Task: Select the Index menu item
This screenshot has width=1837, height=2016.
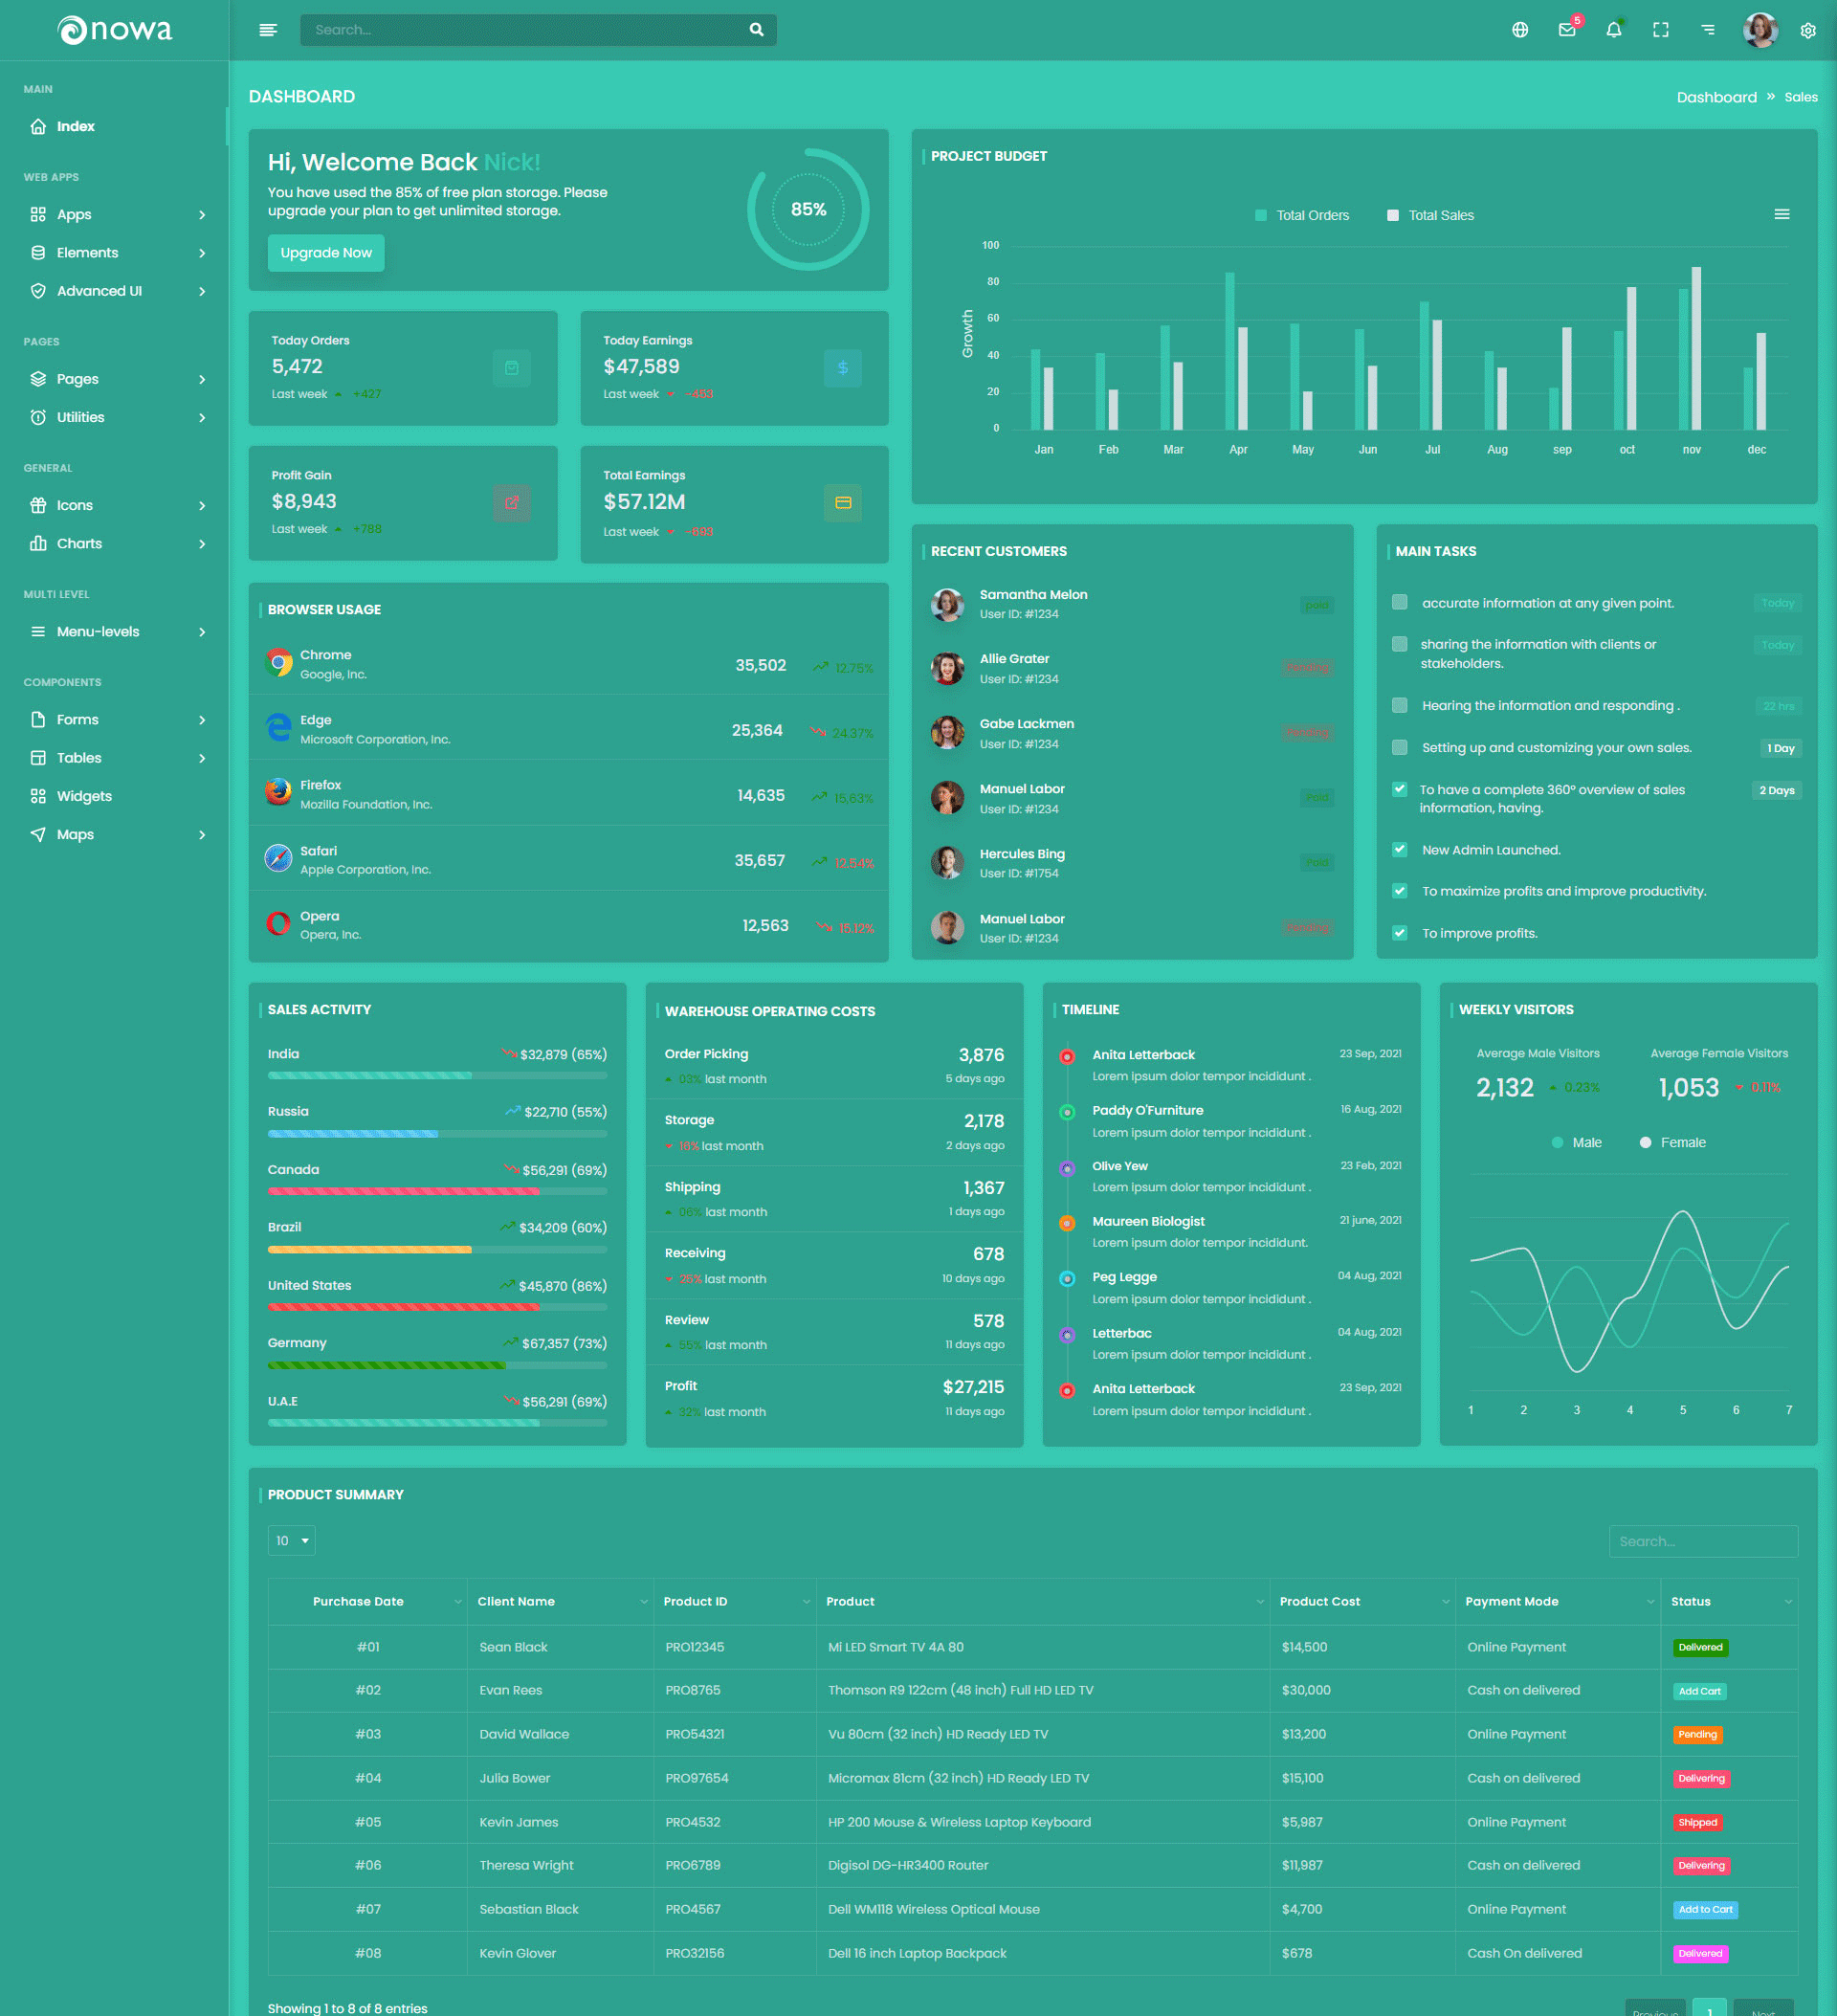Action: 75,127
